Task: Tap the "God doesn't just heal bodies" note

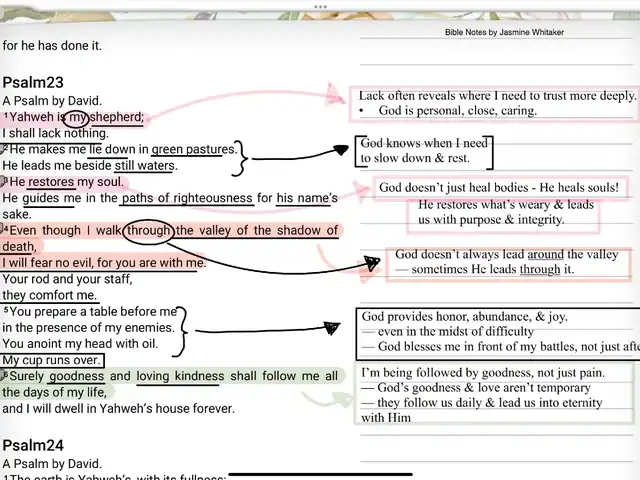Action: (x=498, y=187)
